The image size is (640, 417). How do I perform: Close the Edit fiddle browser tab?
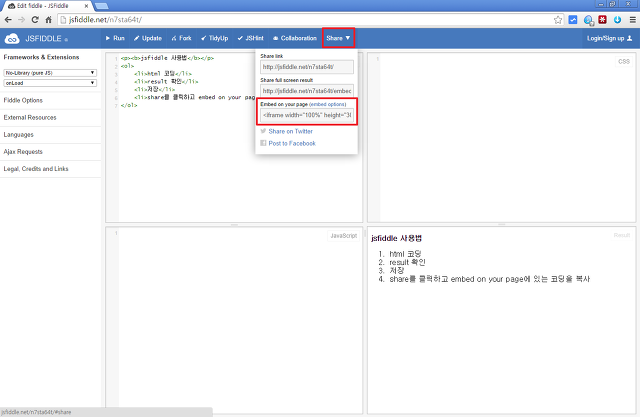pyautogui.click(x=86, y=6)
